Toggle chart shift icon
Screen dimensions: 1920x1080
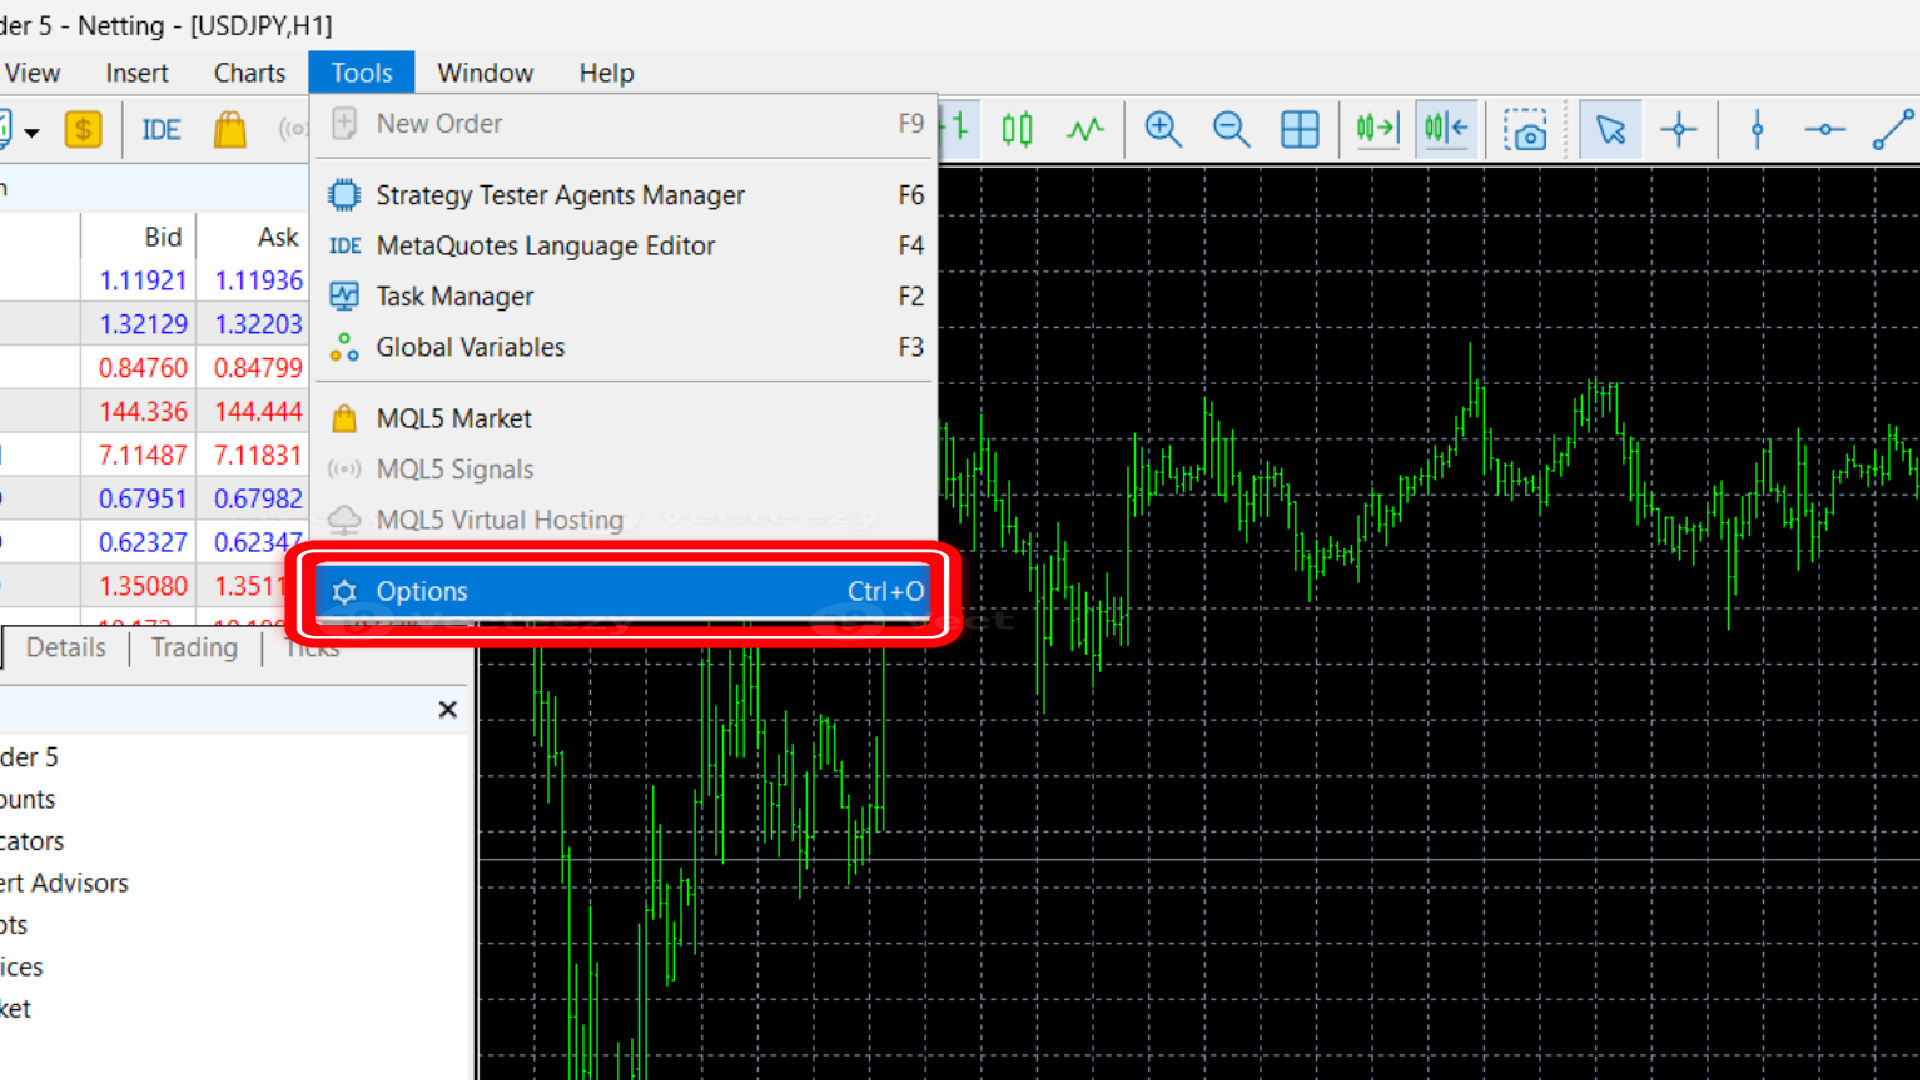click(x=1446, y=129)
